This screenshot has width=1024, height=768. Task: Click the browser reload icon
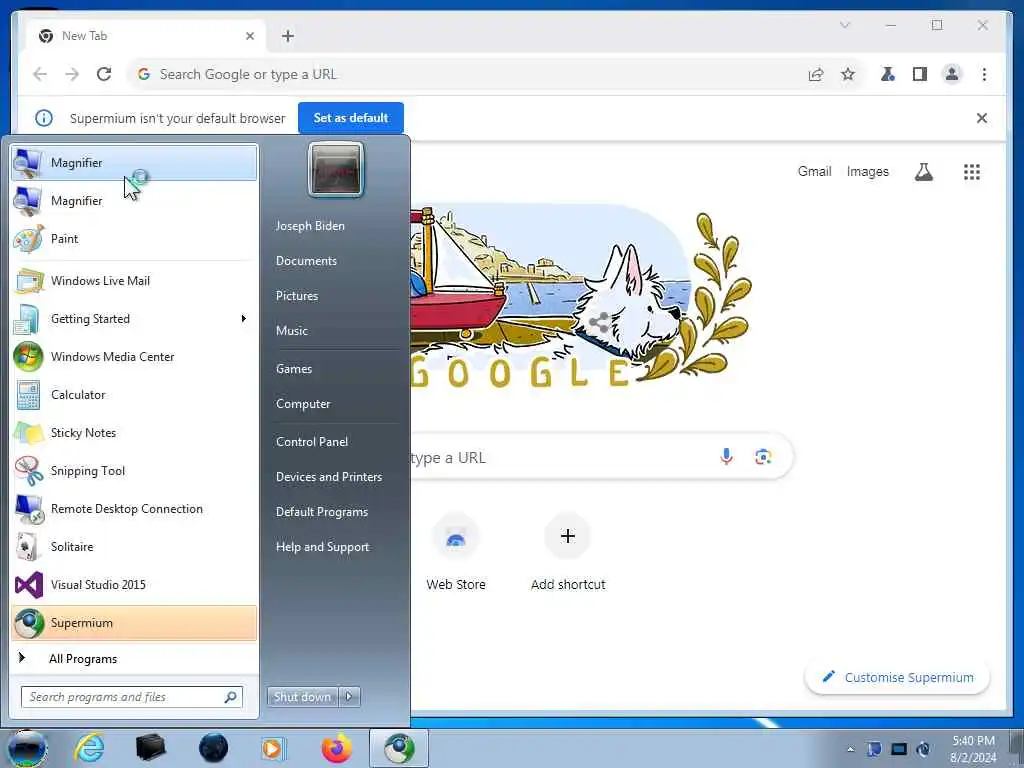(x=104, y=74)
